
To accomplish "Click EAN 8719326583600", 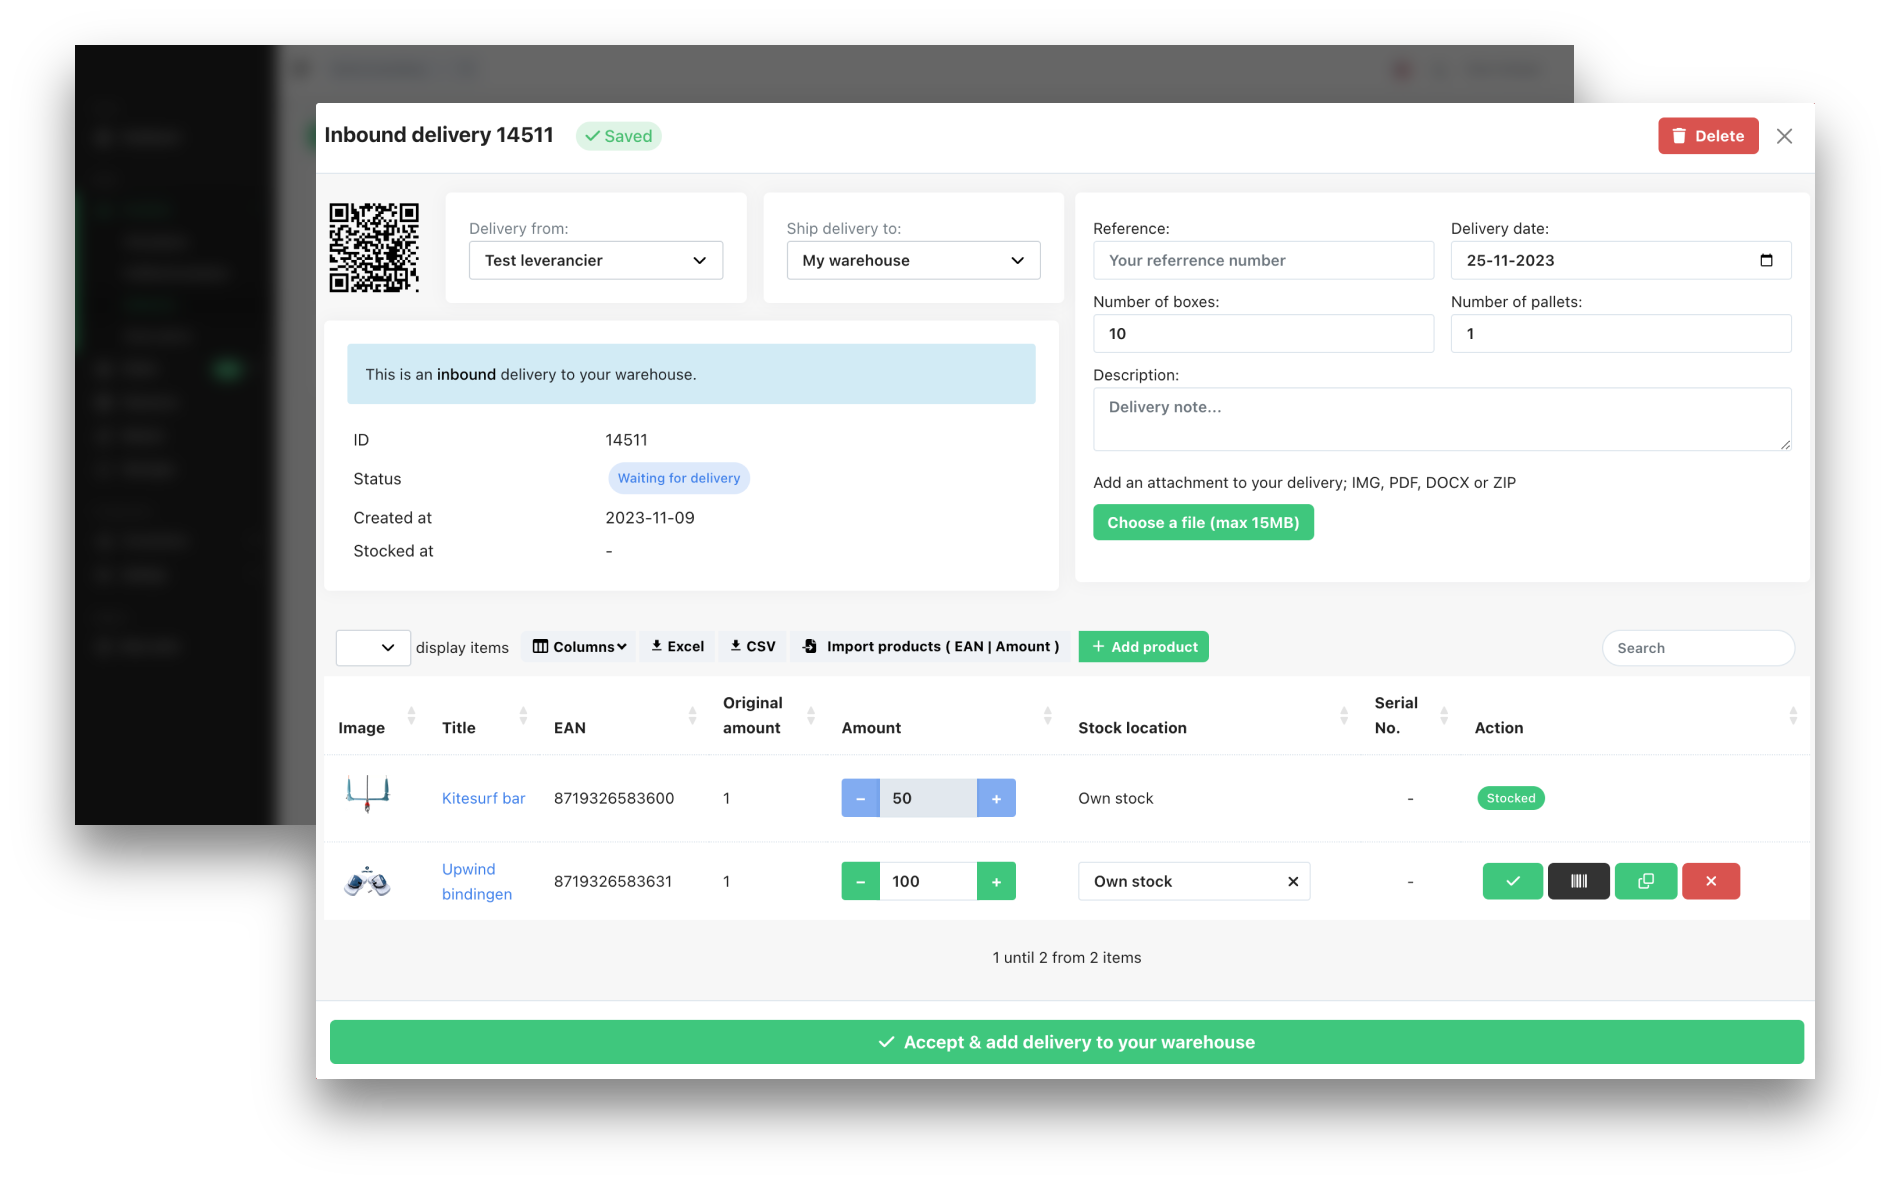I will tap(614, 798).
